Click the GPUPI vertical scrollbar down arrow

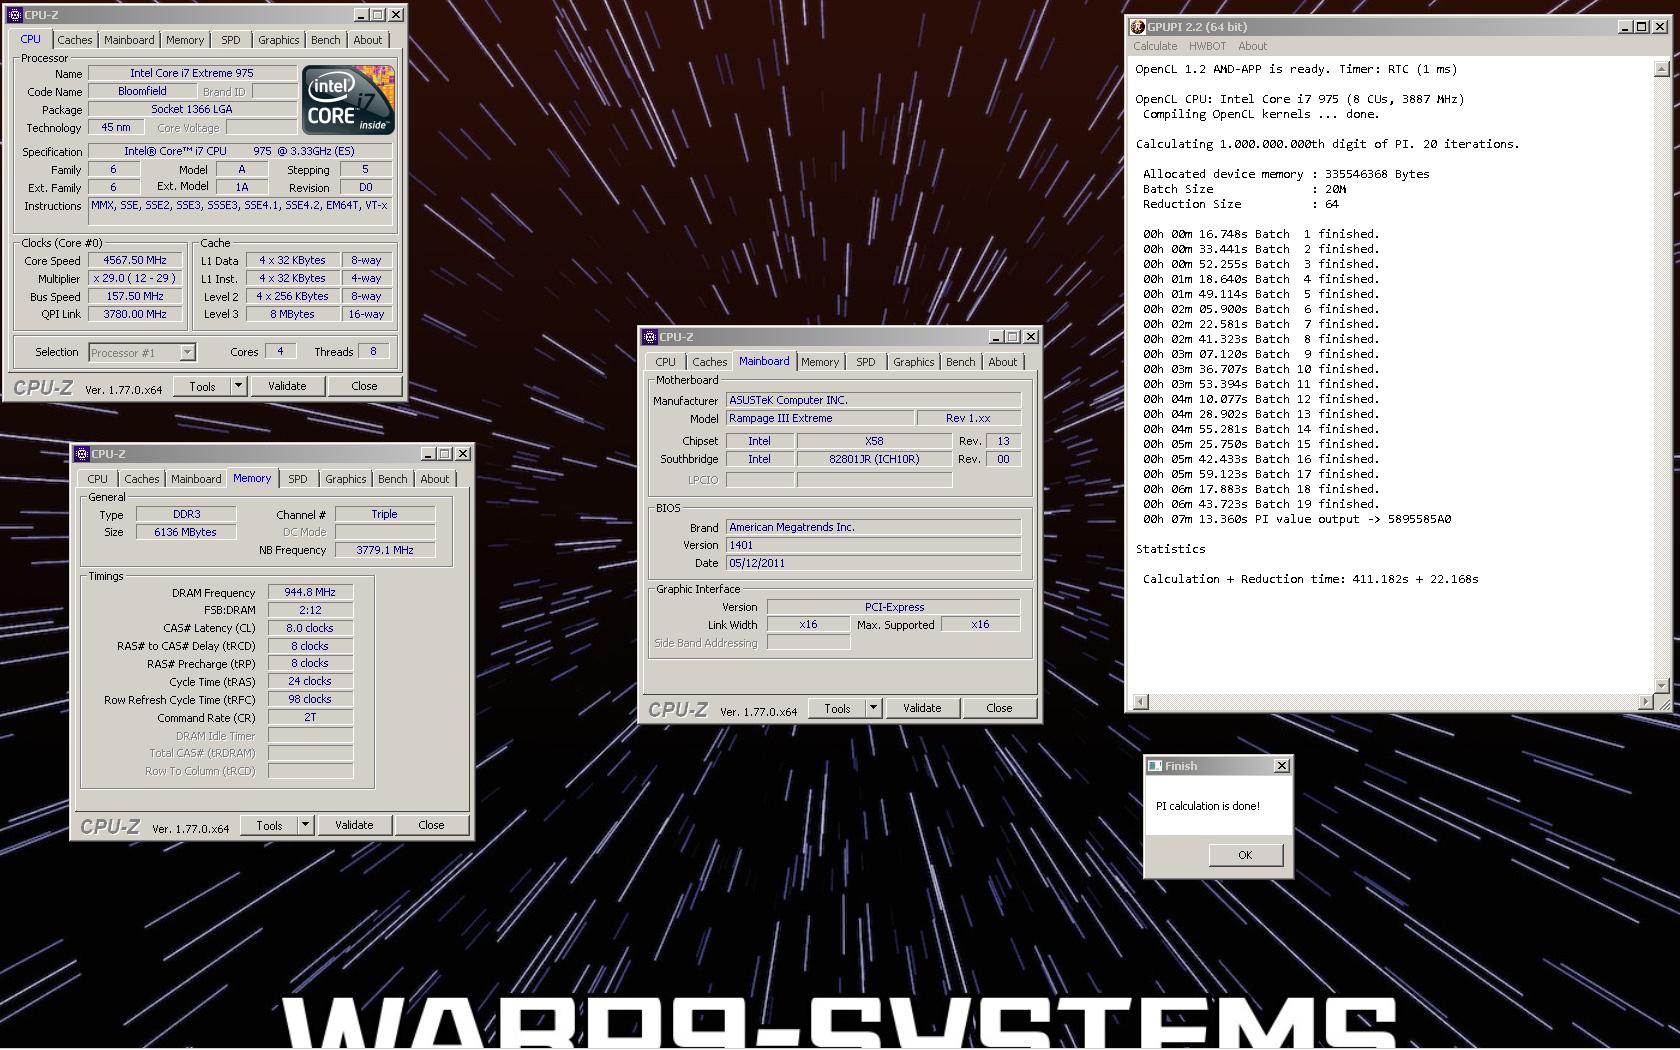point(1661,685)
